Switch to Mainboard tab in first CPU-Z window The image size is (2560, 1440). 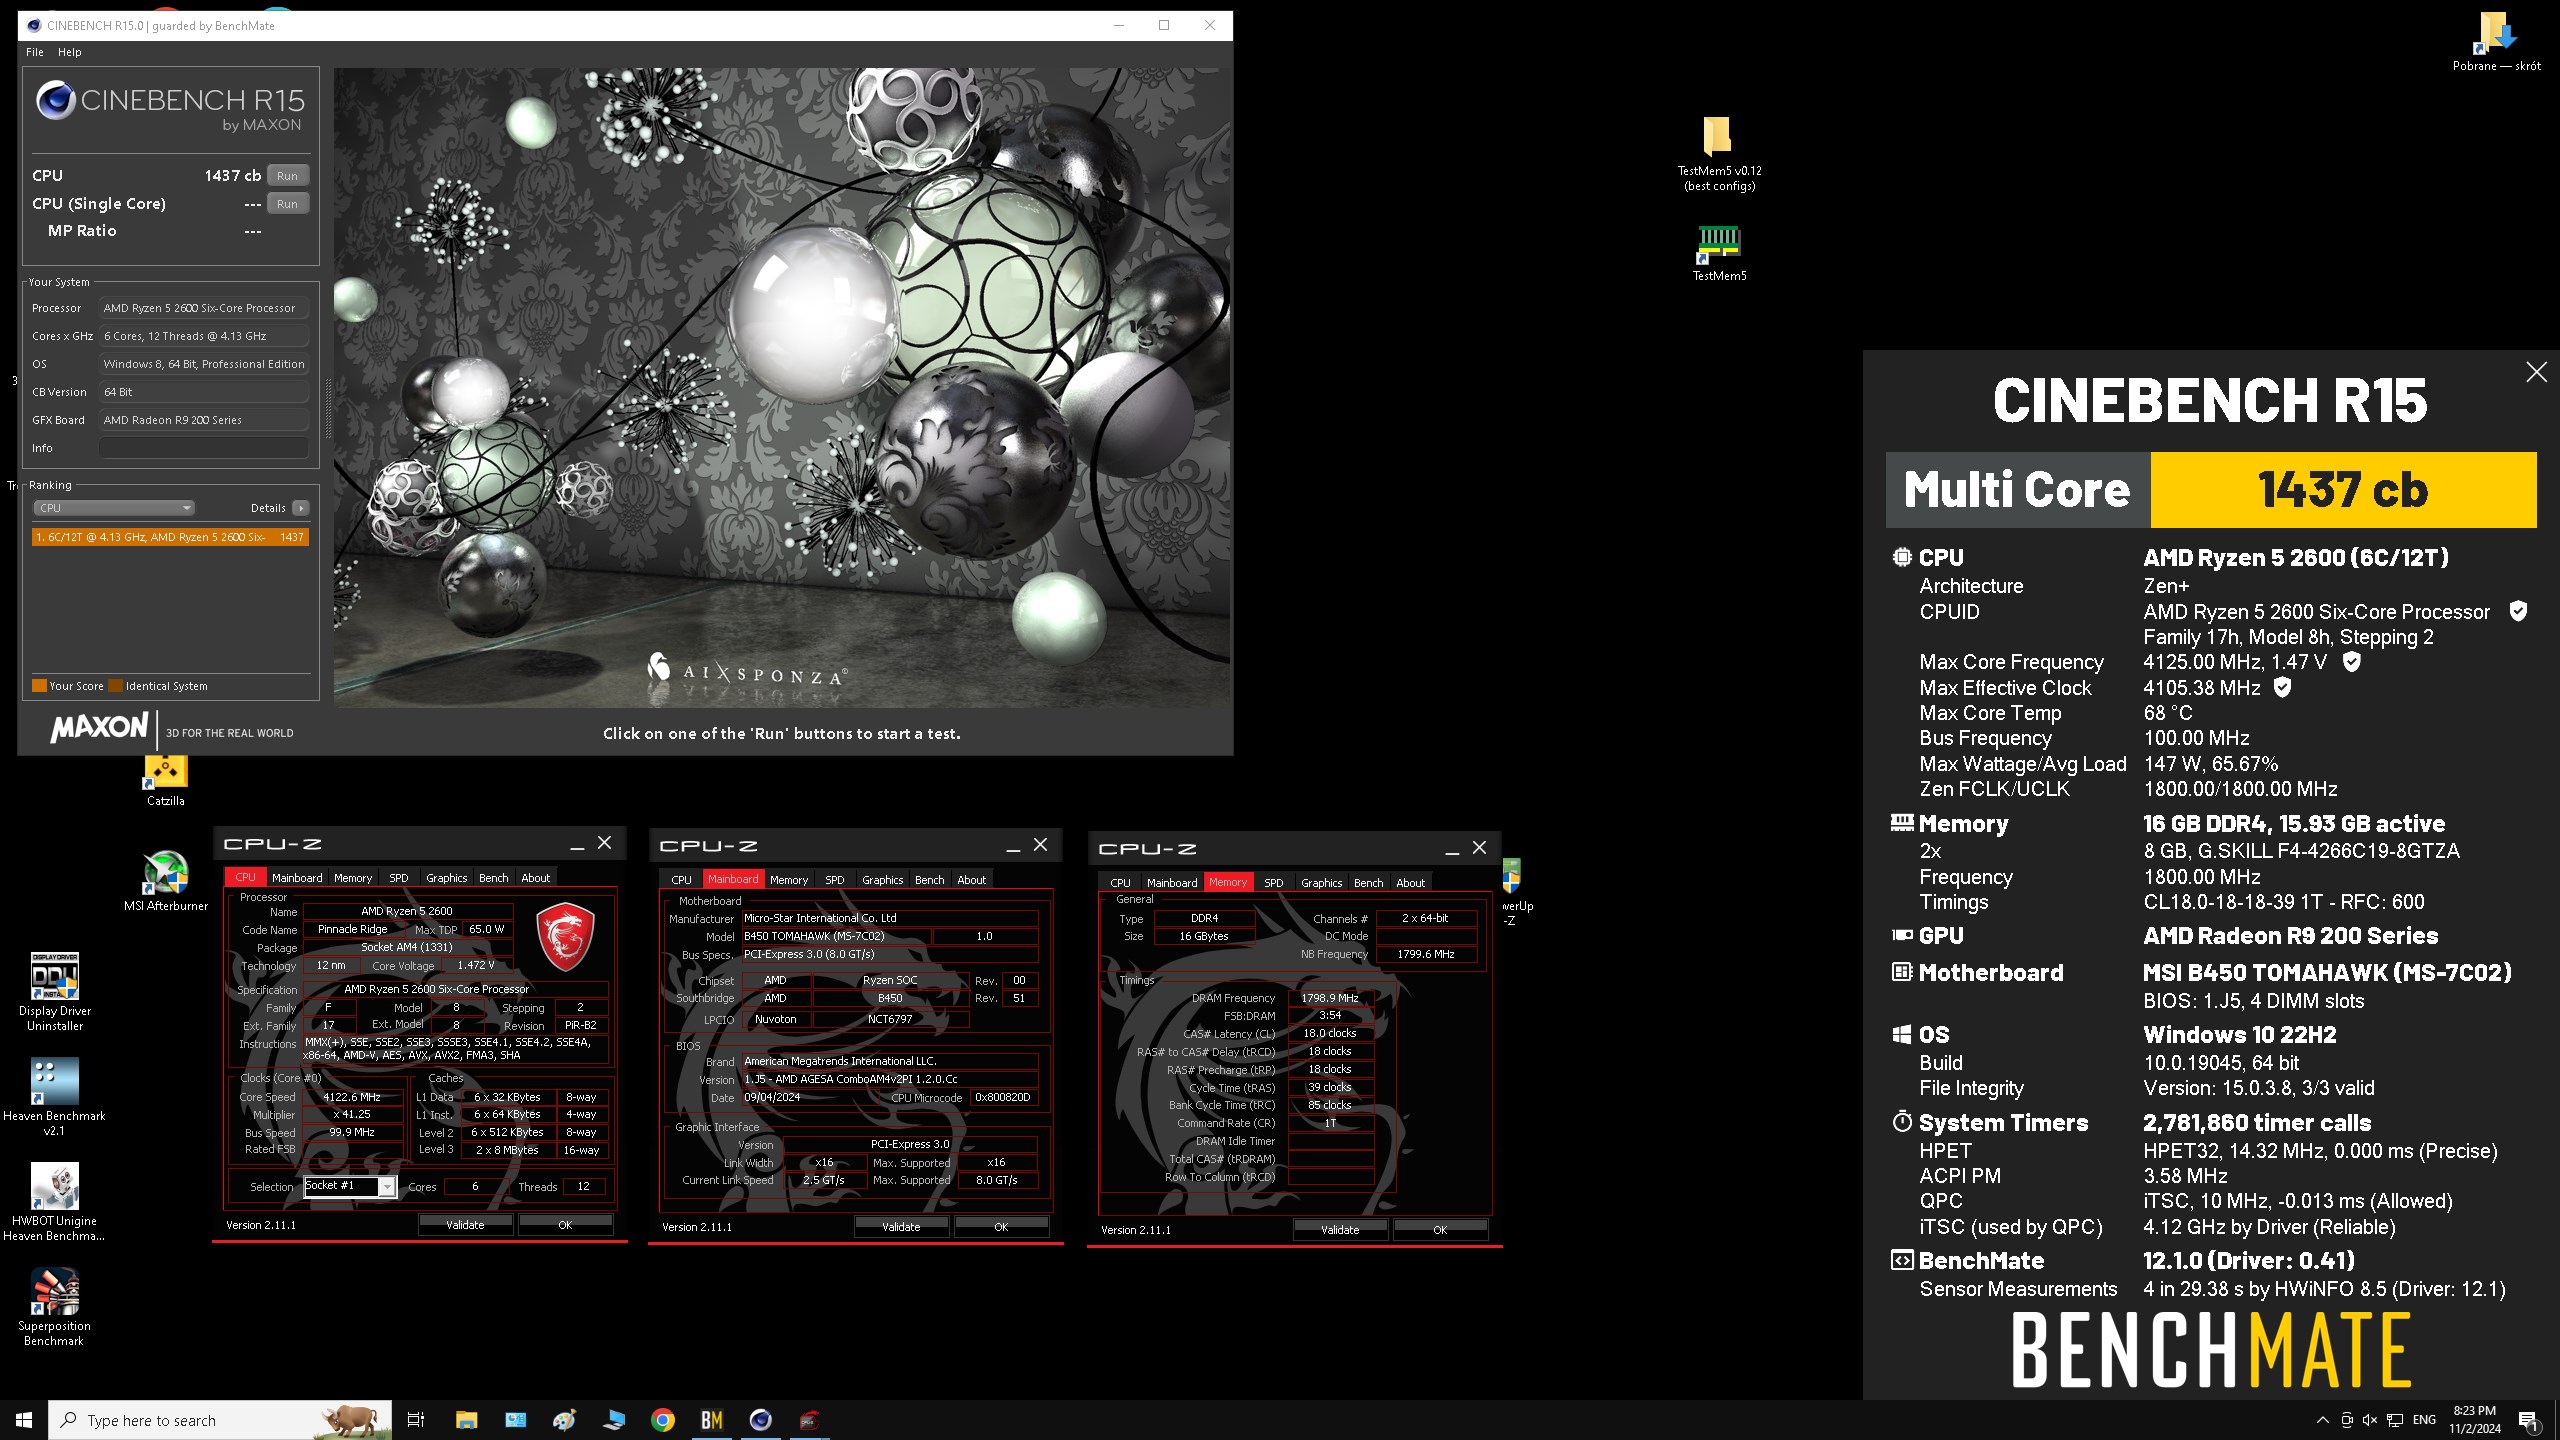[x=297, y=878]
